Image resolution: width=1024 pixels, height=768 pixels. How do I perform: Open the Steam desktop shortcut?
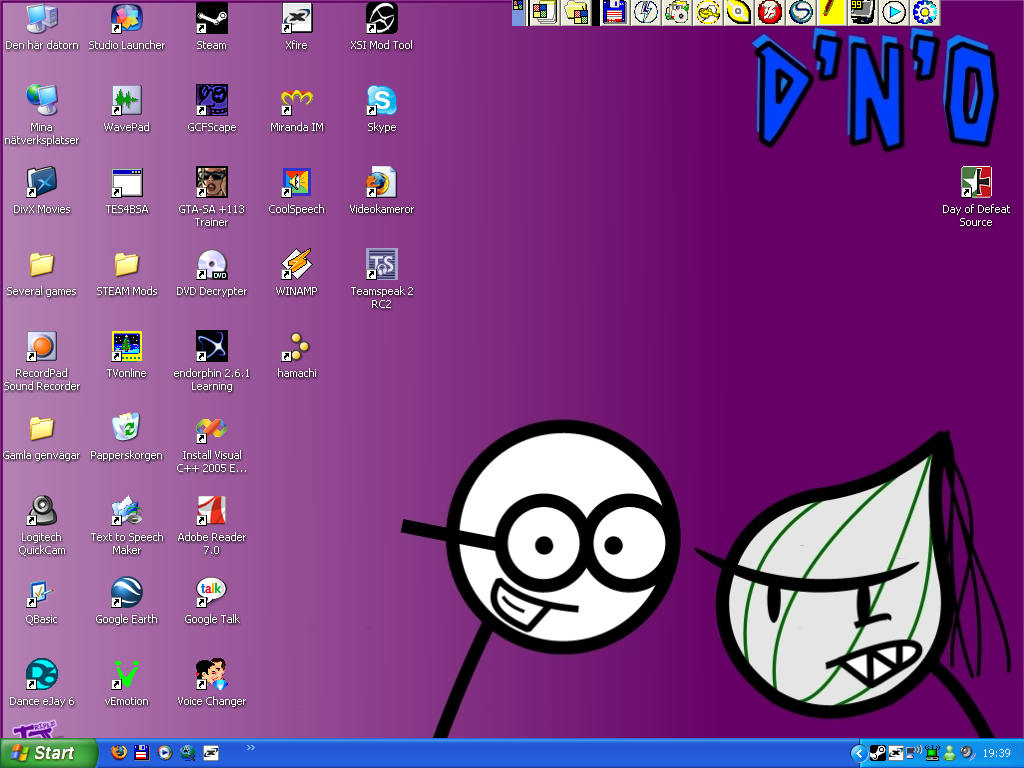211,18
